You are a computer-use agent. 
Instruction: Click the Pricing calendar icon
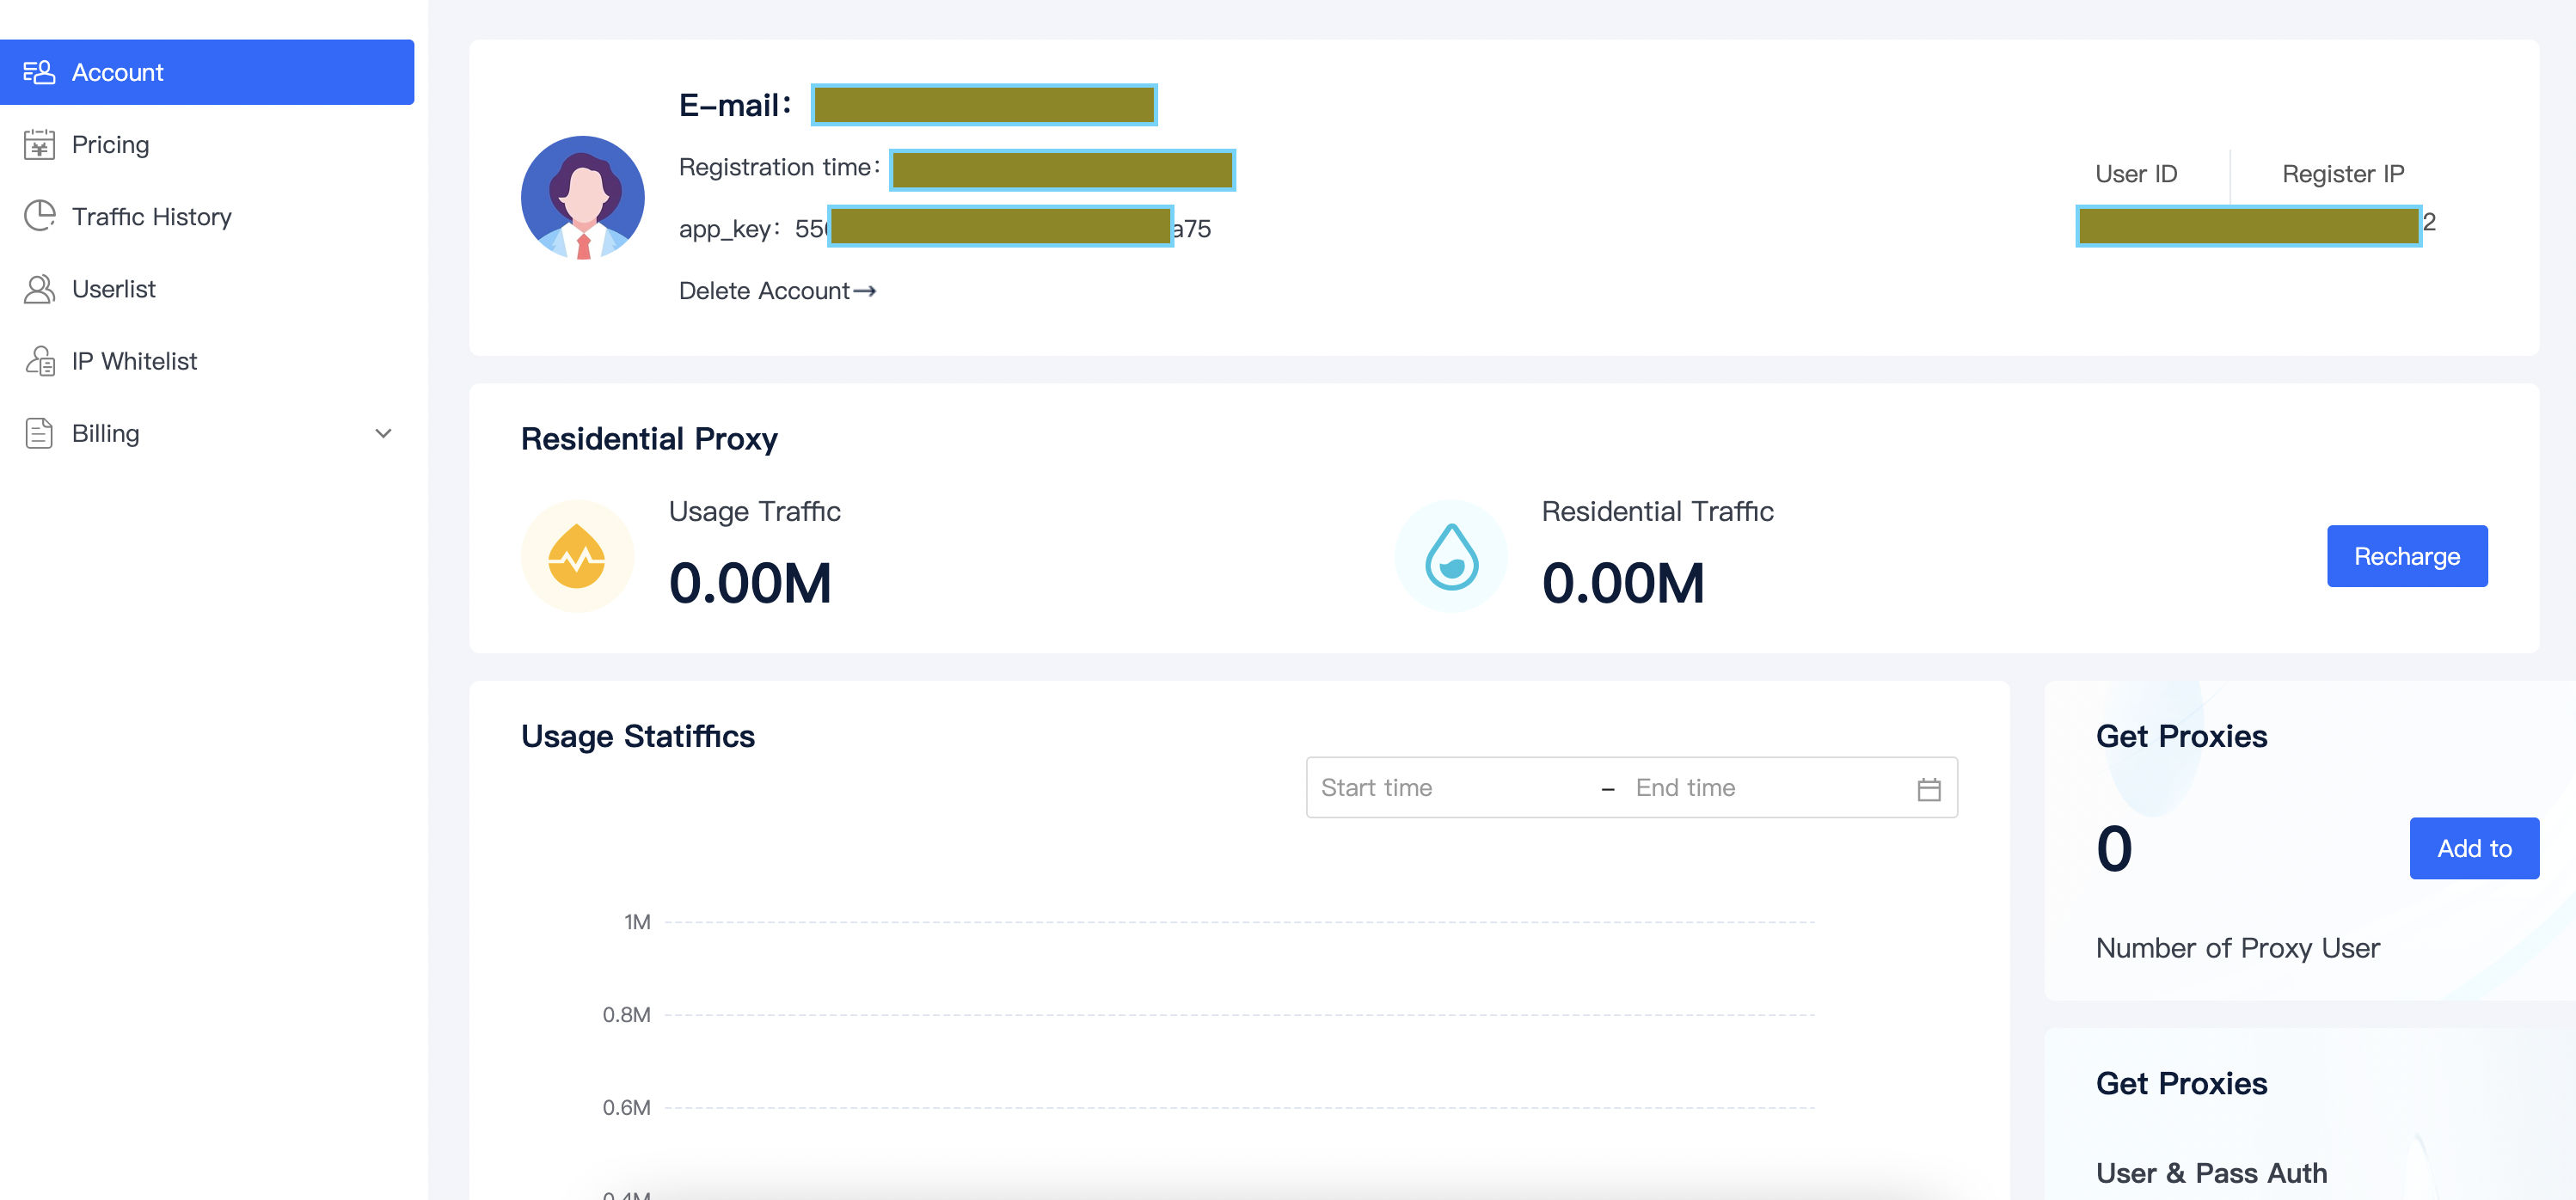coord(39,145)
